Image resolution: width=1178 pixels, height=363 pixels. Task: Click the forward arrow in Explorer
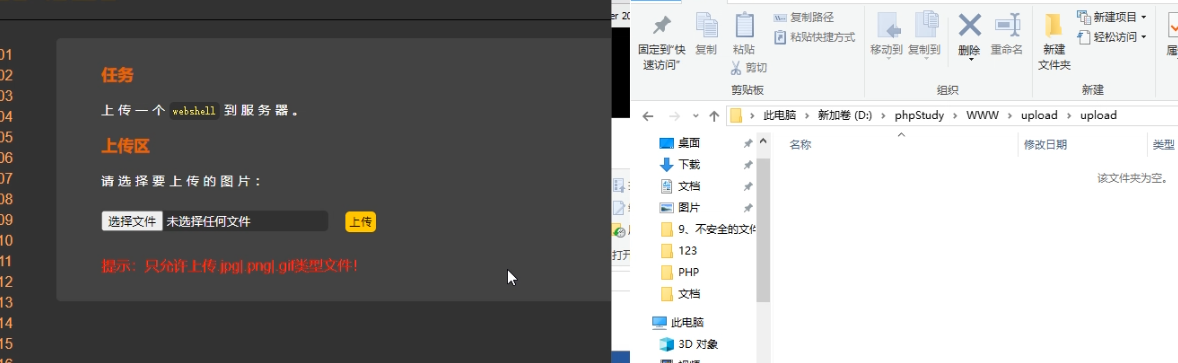click(674, 116)
